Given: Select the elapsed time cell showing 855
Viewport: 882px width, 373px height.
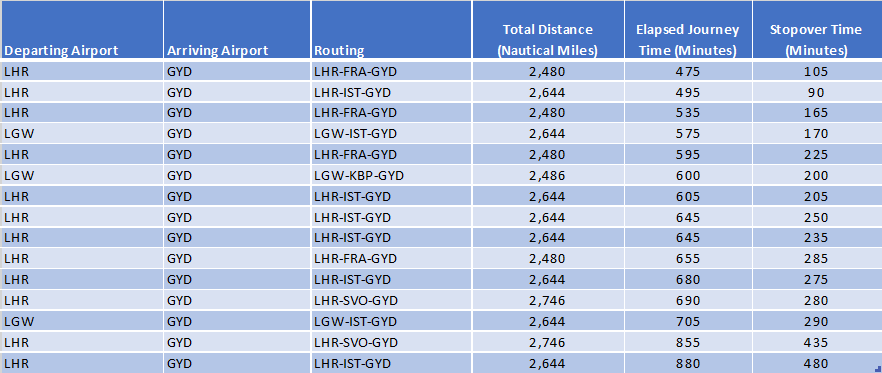Looking at the screenshot, I should coord(688,342).
